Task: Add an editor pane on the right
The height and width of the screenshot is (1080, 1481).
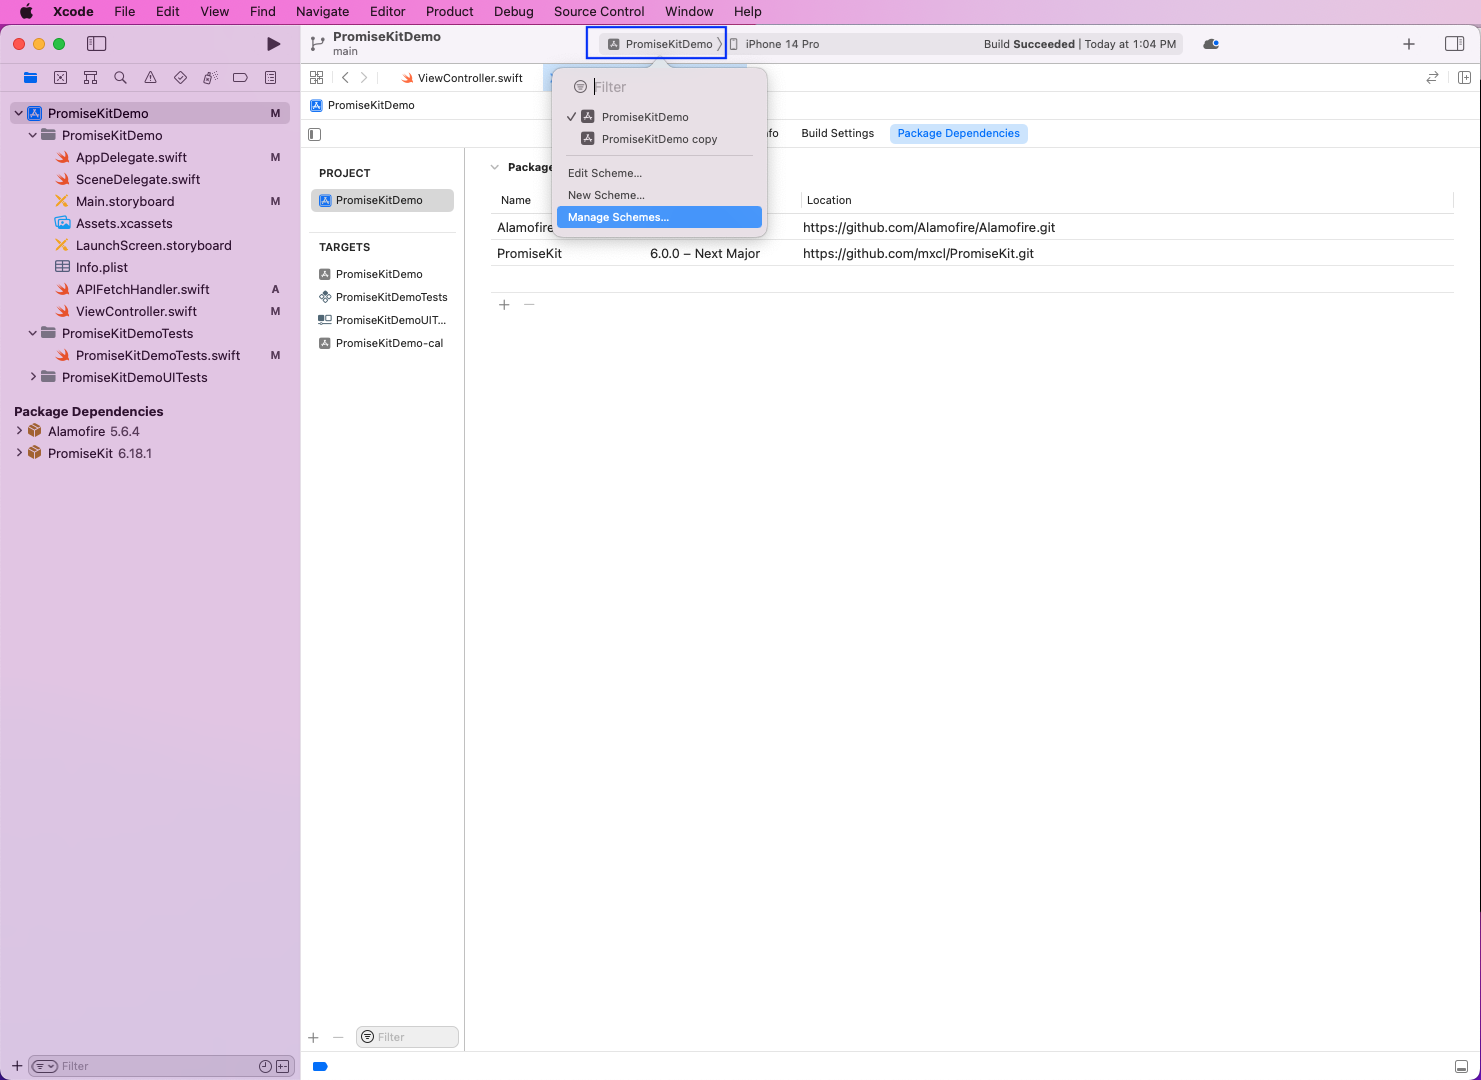Action: [x=1464, y=78]
